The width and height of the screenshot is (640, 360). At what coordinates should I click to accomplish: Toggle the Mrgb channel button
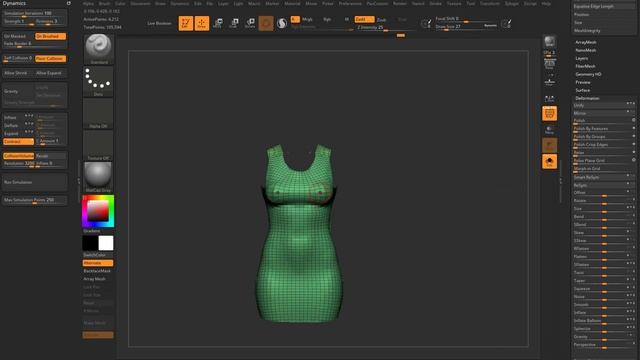(x=307, y=19)
